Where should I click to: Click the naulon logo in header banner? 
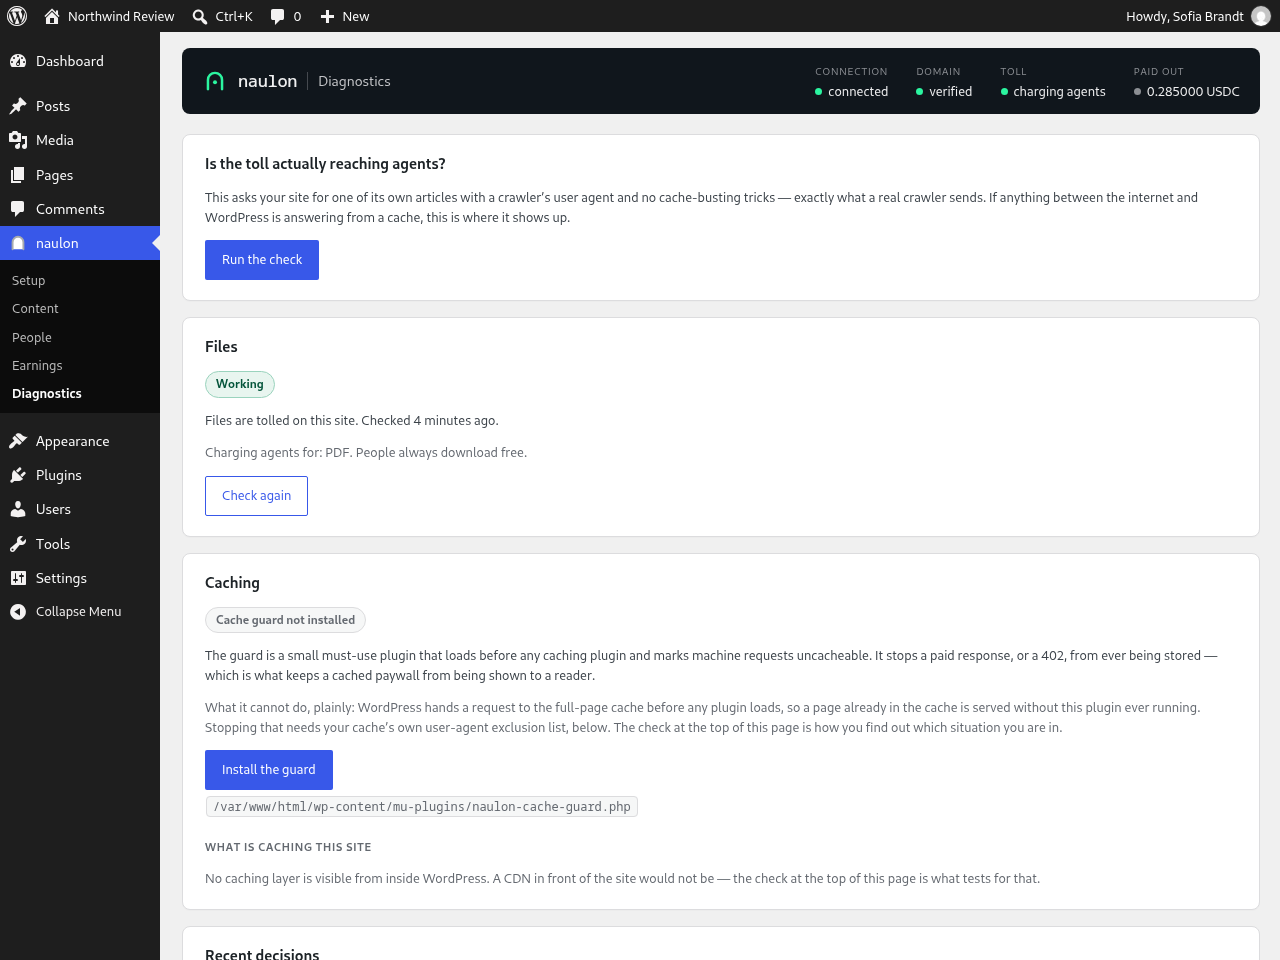pyautogui.click(x=215, y=81)
